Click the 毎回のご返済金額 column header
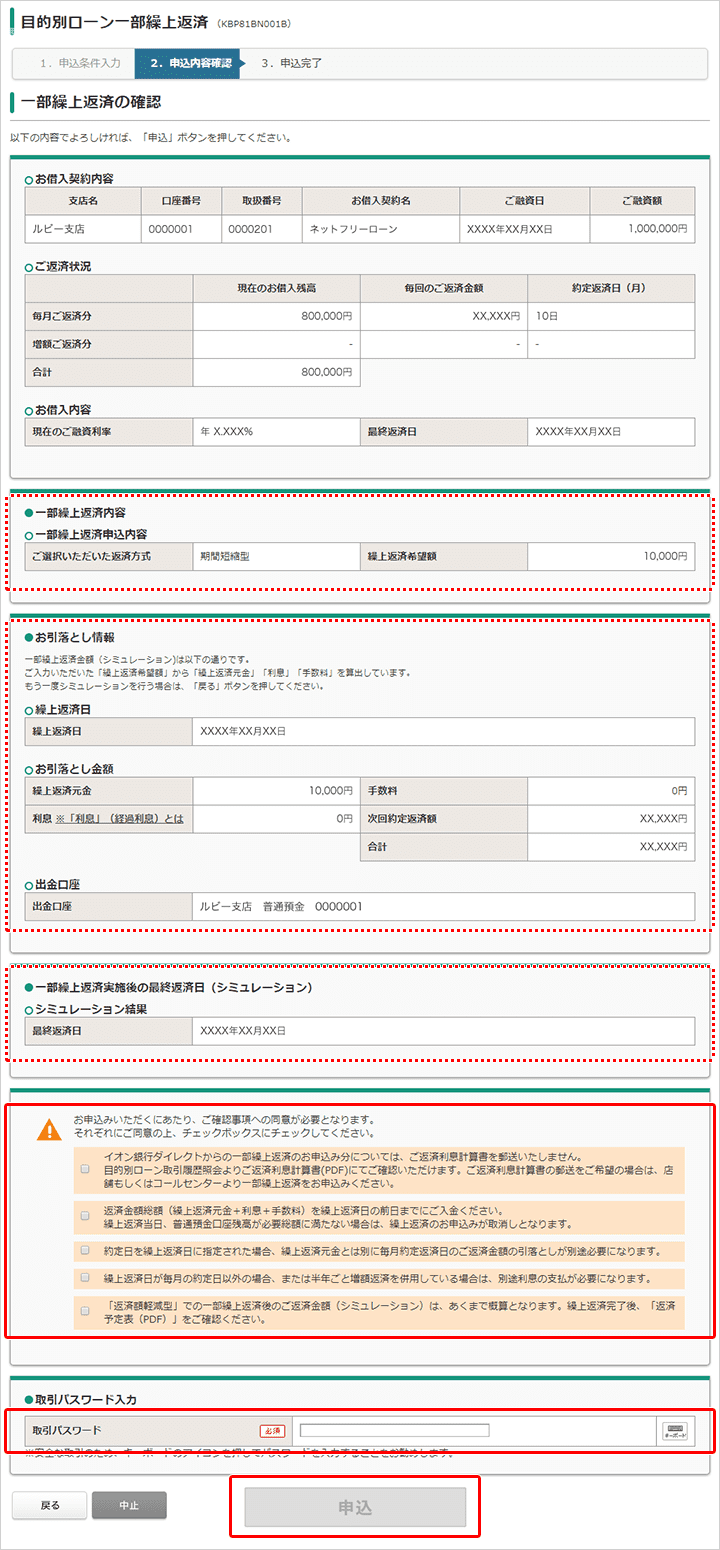Viewport: 720px width, 1550px height. tap(443, 288)
